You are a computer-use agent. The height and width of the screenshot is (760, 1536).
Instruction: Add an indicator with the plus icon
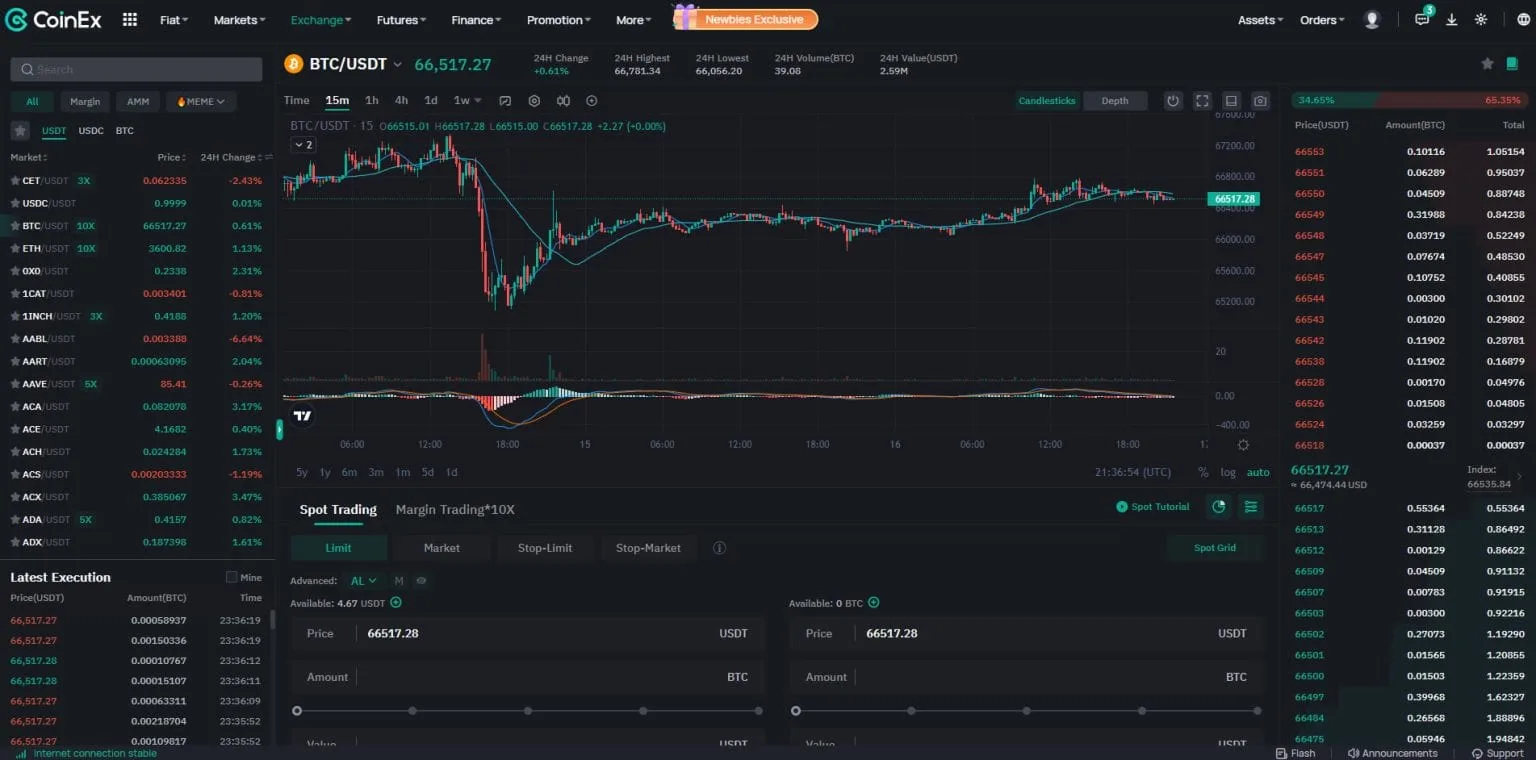[x=592, y=100]
